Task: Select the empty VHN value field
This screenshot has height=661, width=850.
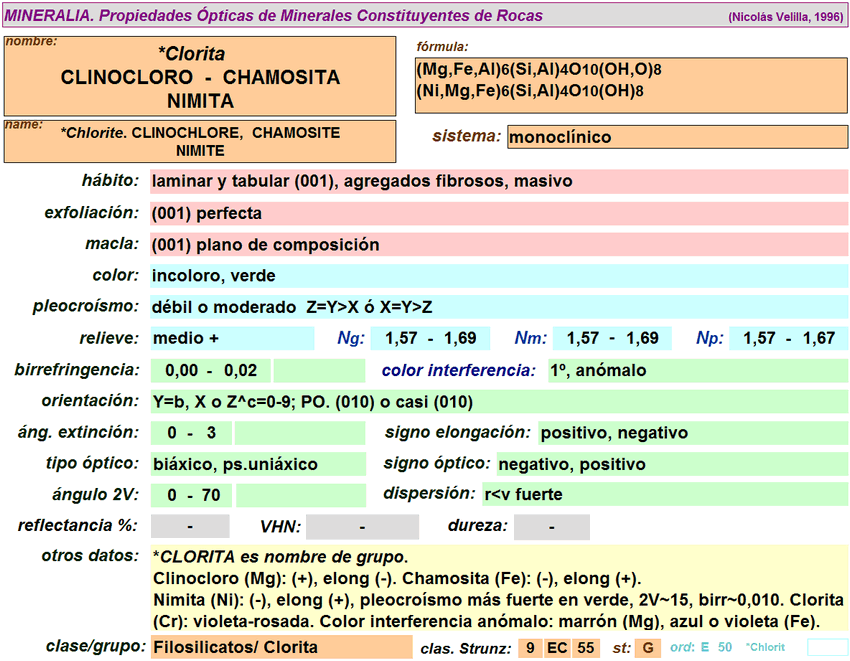Action: [x=362, y=527]
